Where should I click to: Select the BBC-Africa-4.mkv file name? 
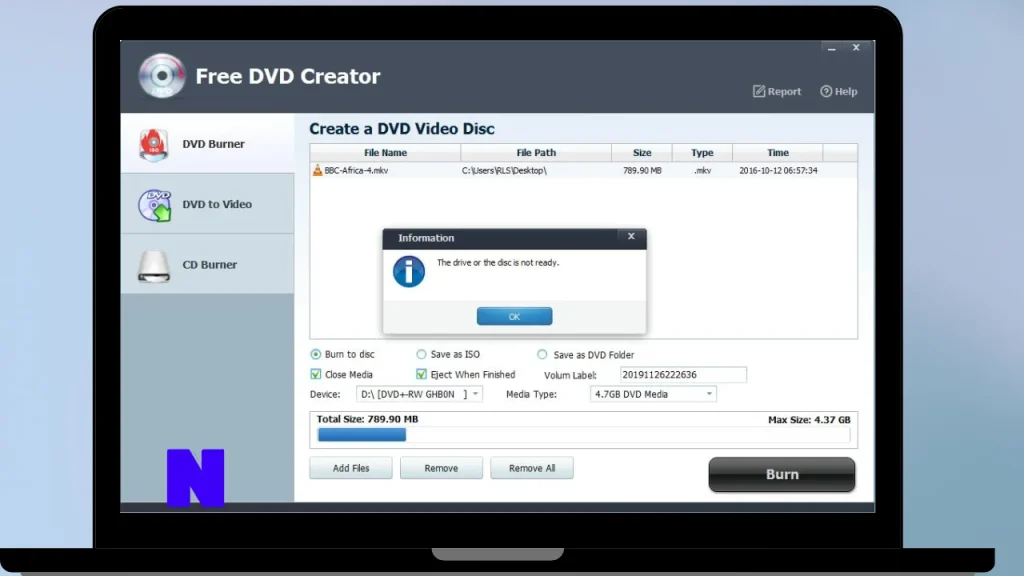[x=357, y=170]
